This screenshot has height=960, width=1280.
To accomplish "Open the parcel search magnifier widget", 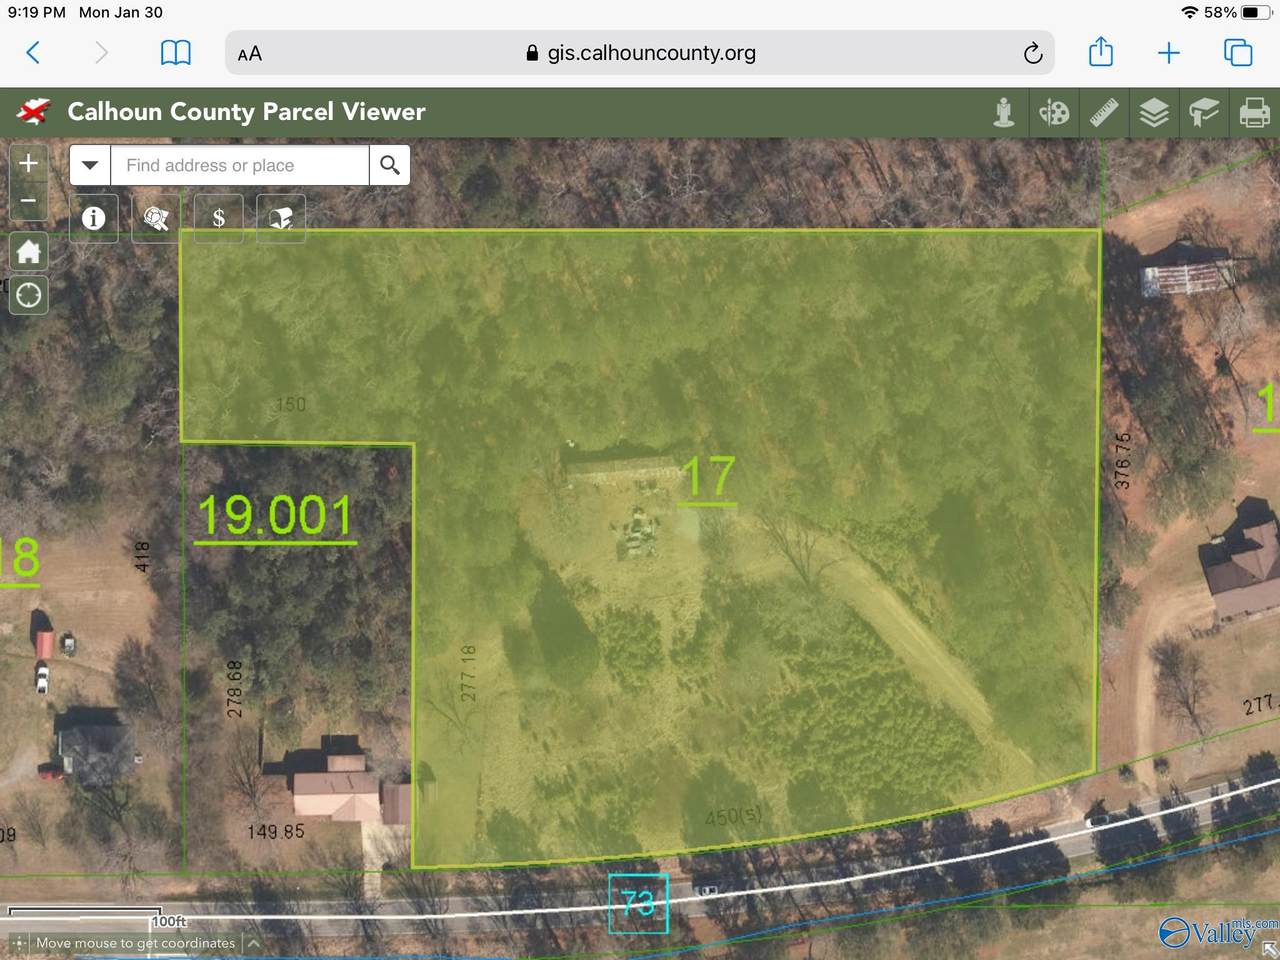I will [156, 218].
